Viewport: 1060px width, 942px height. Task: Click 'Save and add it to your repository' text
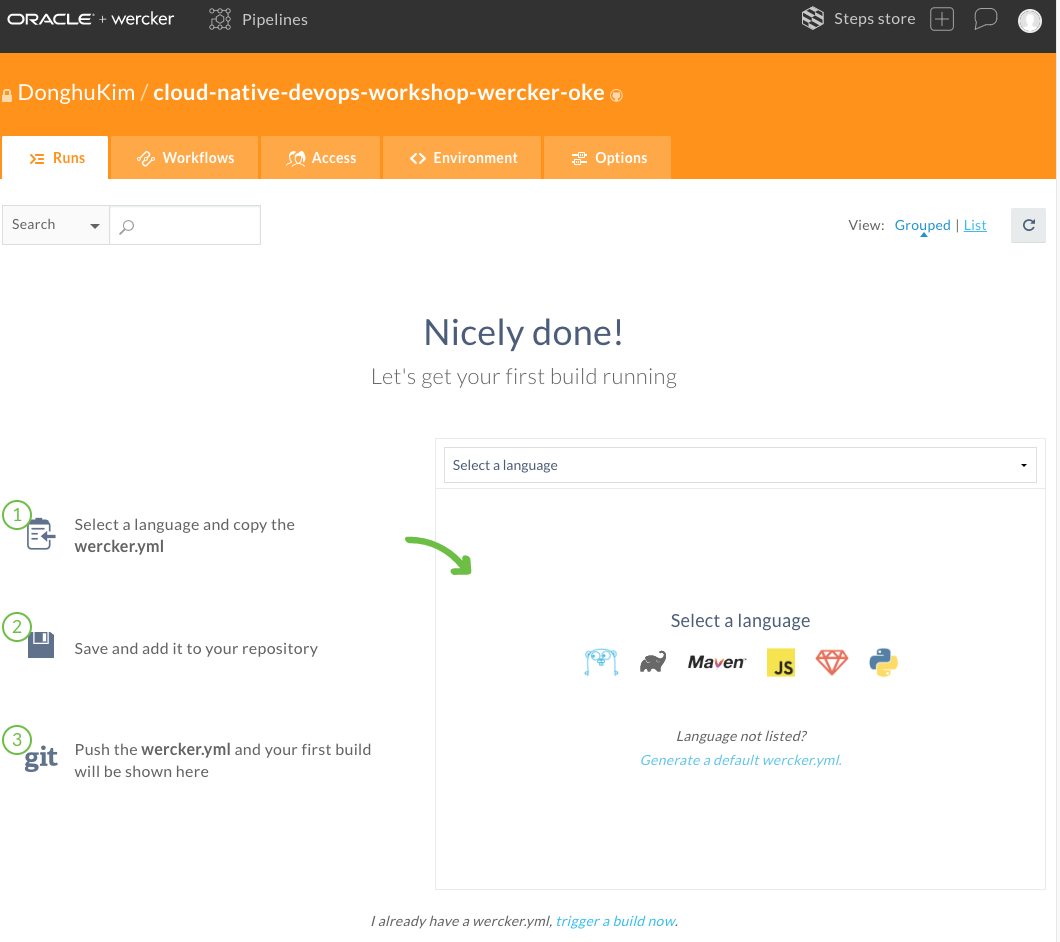(x=196, y=649)
